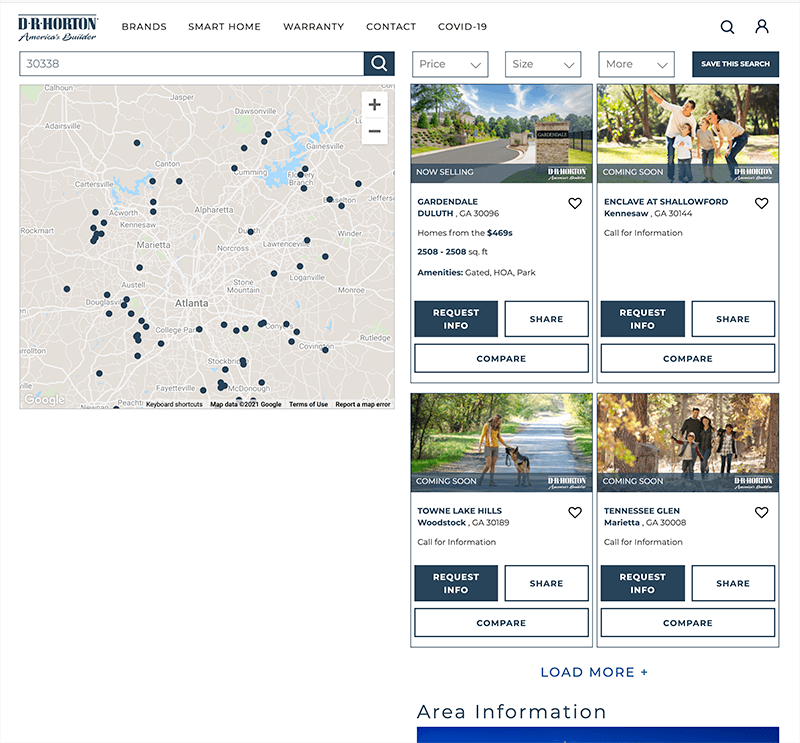Favorite Enclave at Shallowford heart
The height and width of the screenshot is (743, 800).
coord(761,203)
